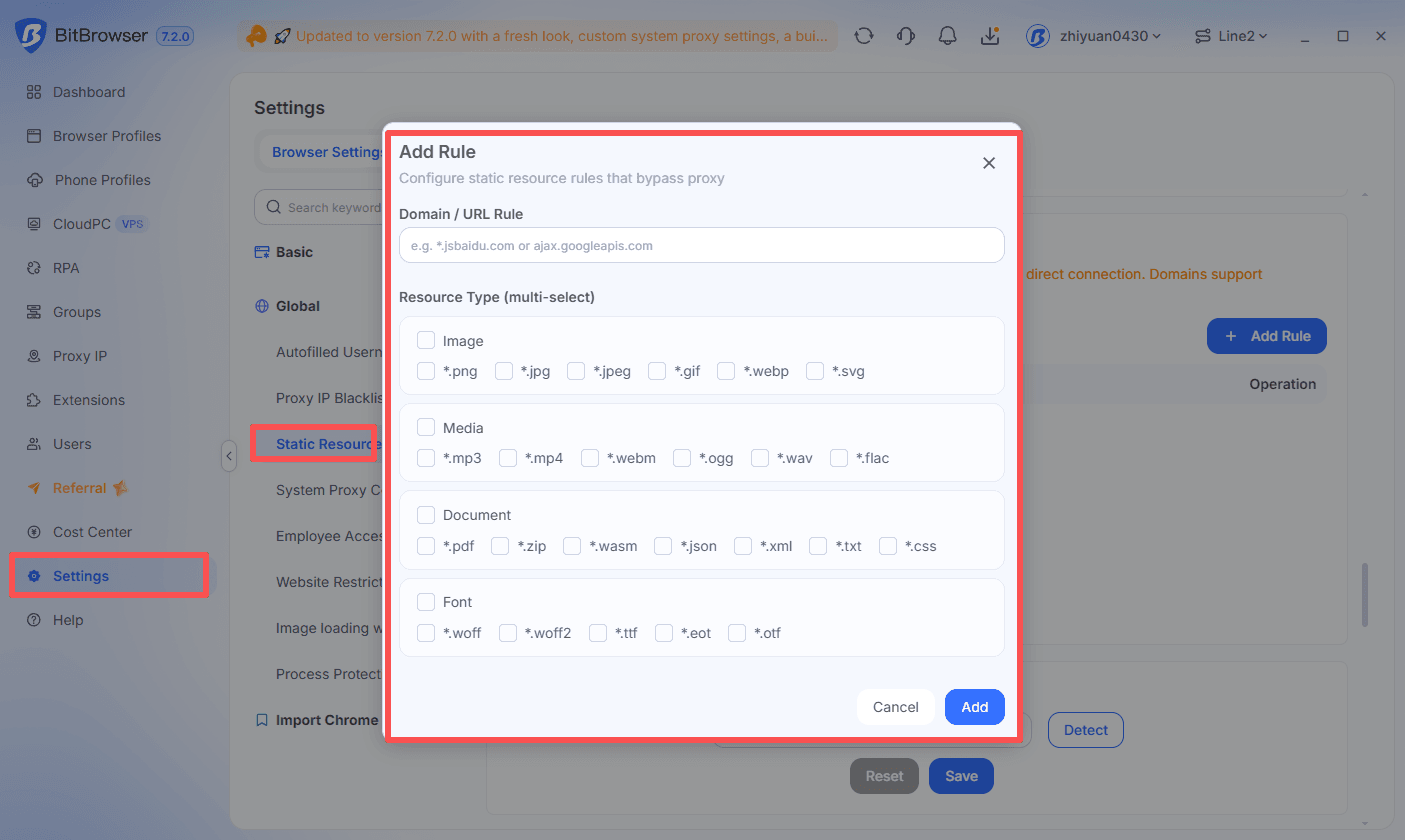This screenshot has height=840, width=1405.
Task: Click the blue Add button in dialog
Action: (975, 707)
